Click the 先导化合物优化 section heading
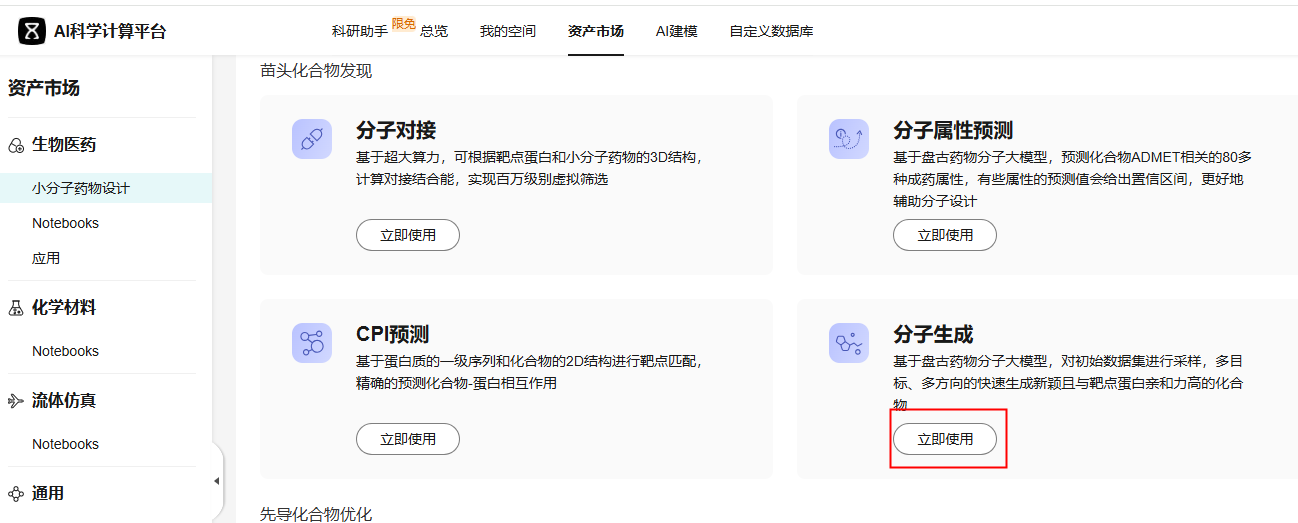 coord(316,514)
